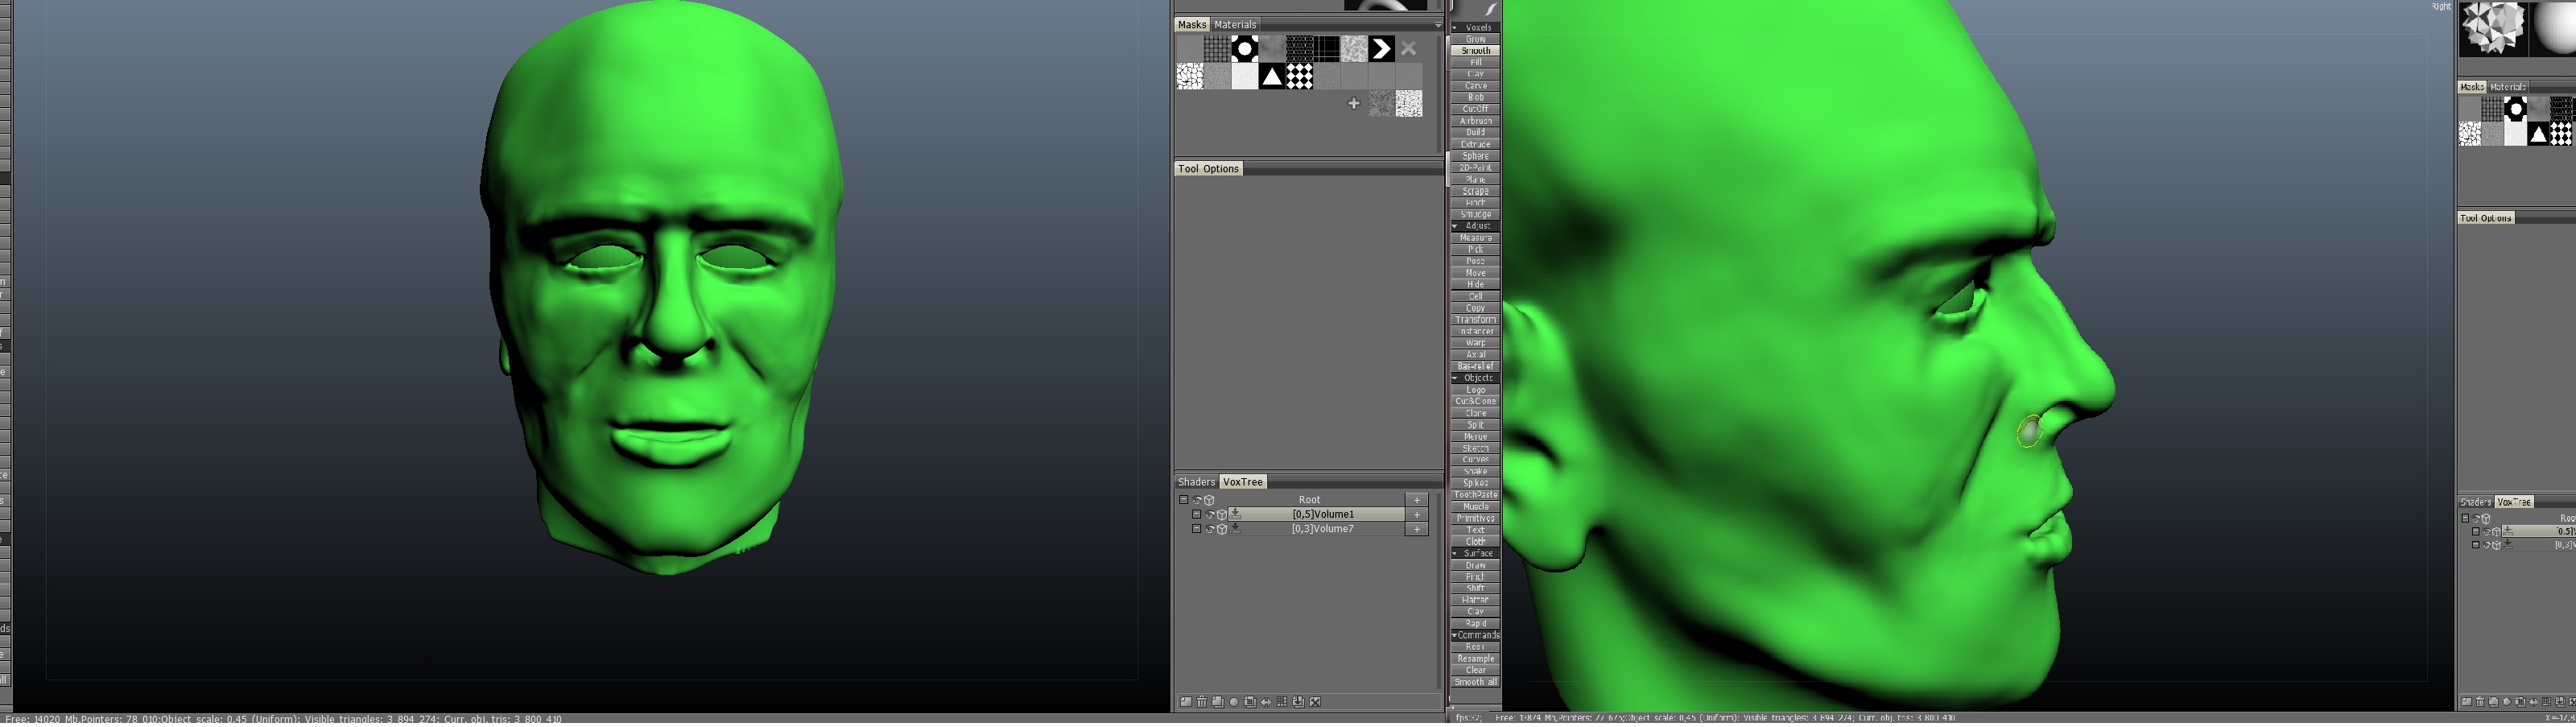The height and width of the screenshot is (727, 2576).
Task: Click the brush stroke icon above Voxels tools
Action: pos(1490,9)
